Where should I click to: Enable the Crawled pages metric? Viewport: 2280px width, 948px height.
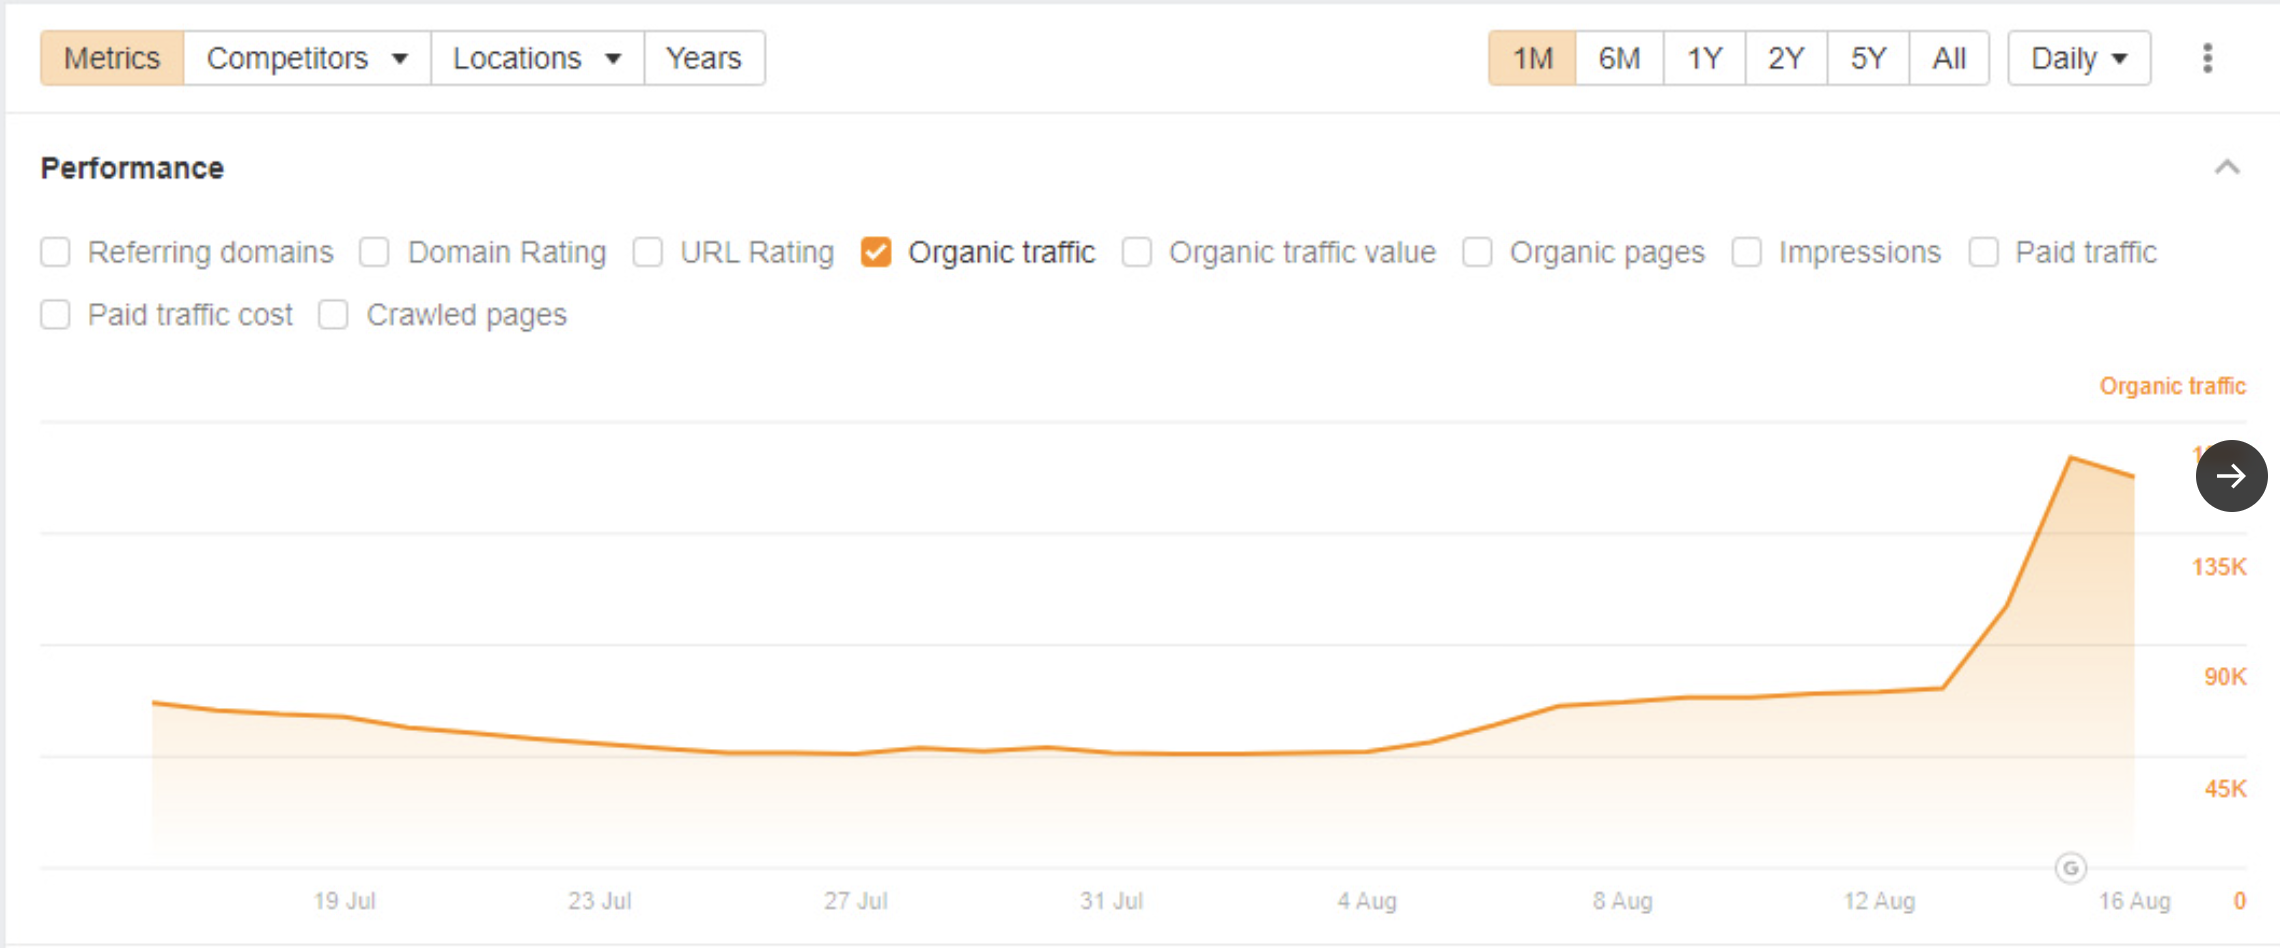[332, 315]
